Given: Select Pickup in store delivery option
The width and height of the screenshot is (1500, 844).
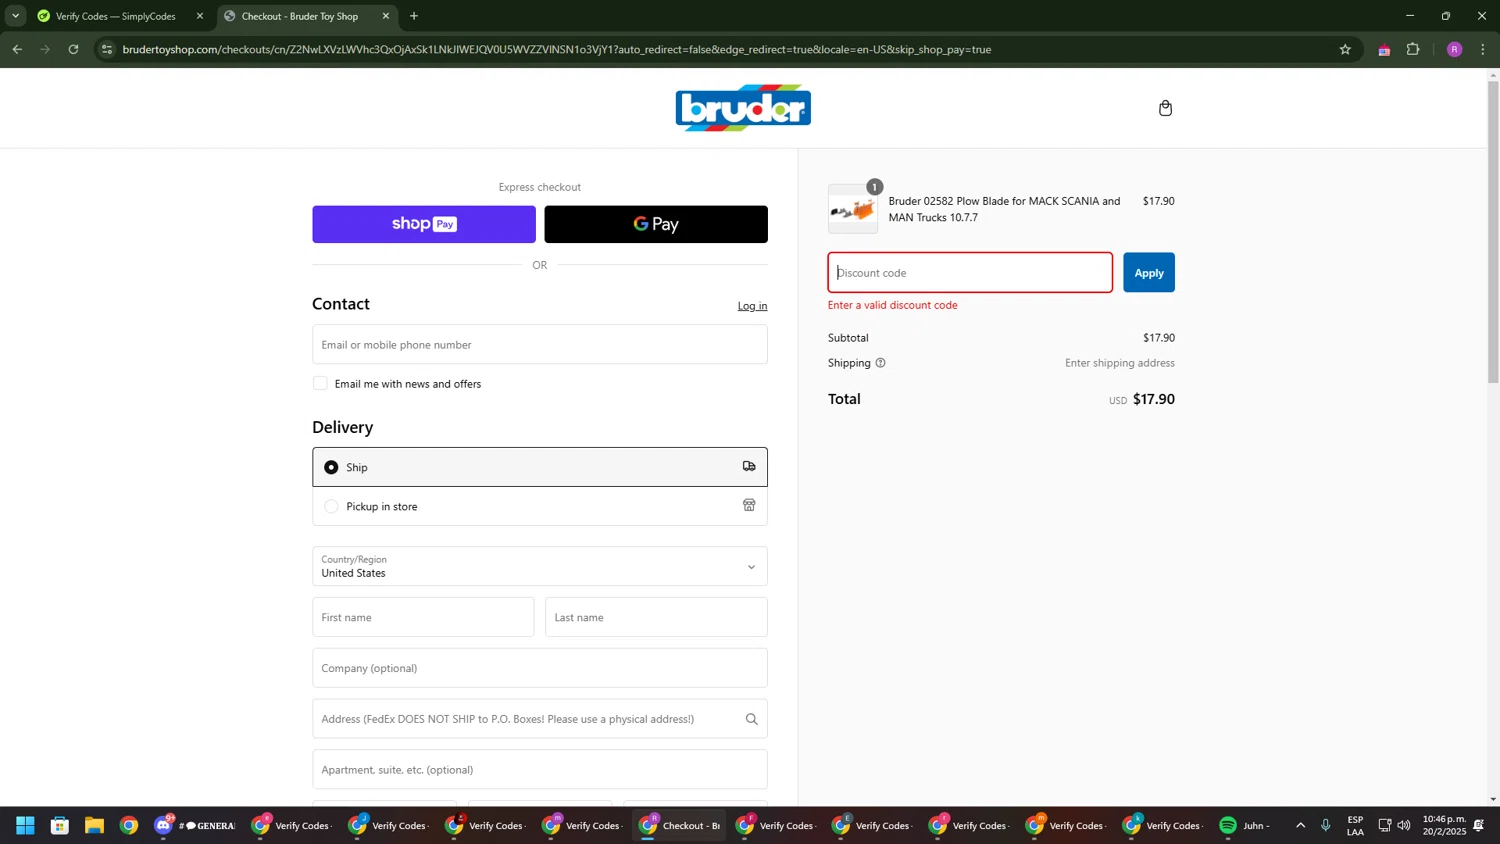Looking at the screenshot, I should 539,506.
